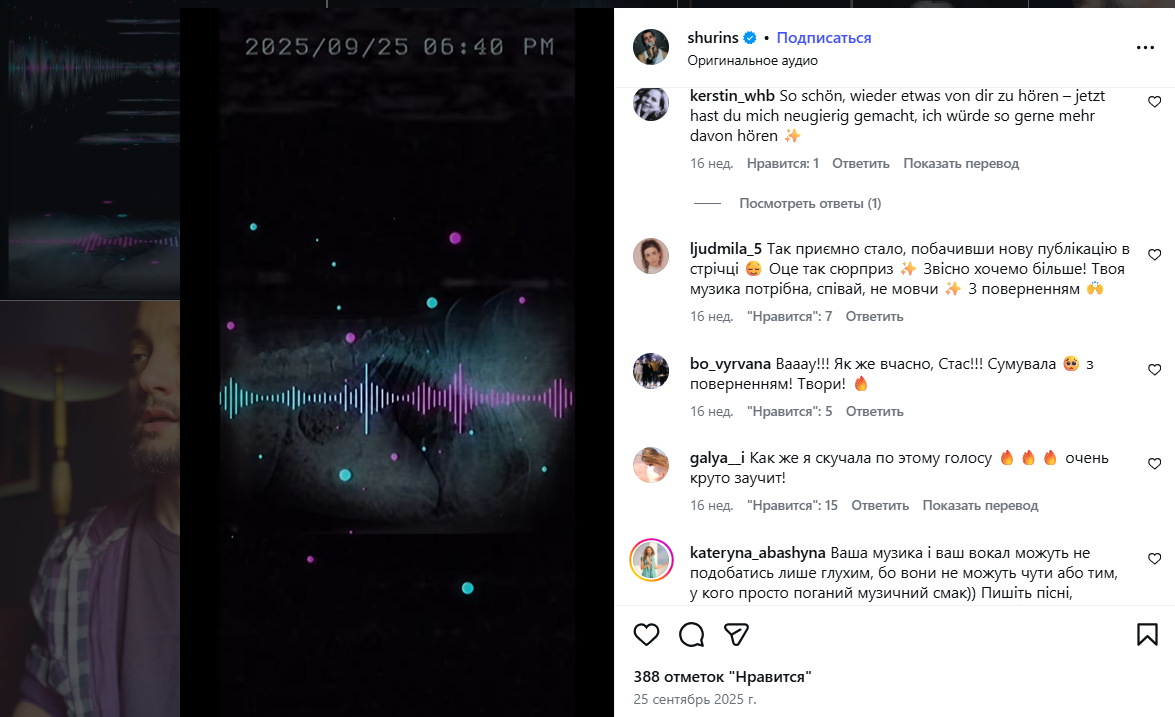Like kerstin_whb's comment
Viewport: 1175px width, 717px height.
[x=1154, y=102]
